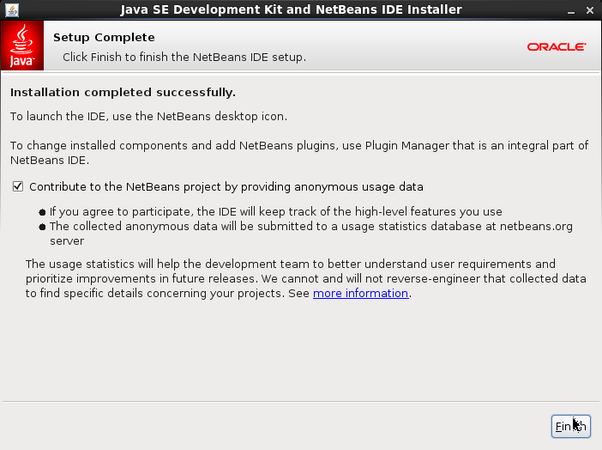
Task: Uncheck the anonymous usage data checkbox
Action: click(17, 187)
